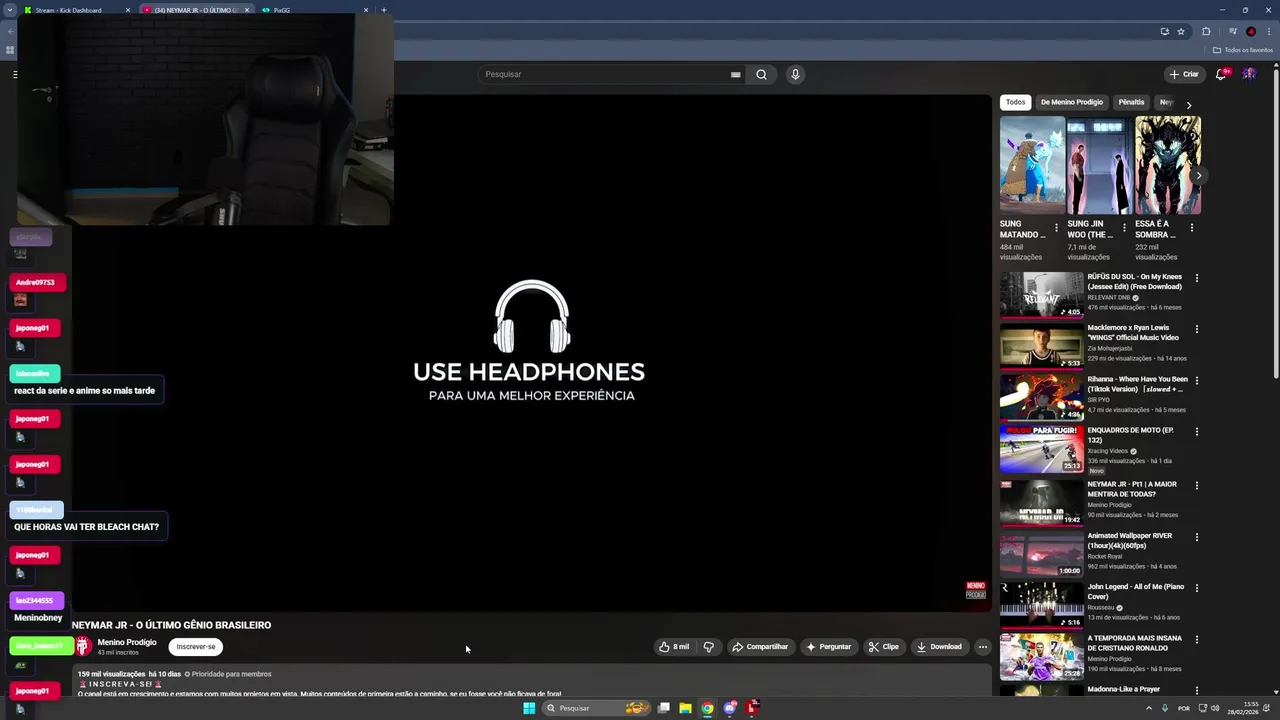Screen dimensions: 1280x720
Task: Open Discord from the taskbar
Action: (x=730, y=708)
